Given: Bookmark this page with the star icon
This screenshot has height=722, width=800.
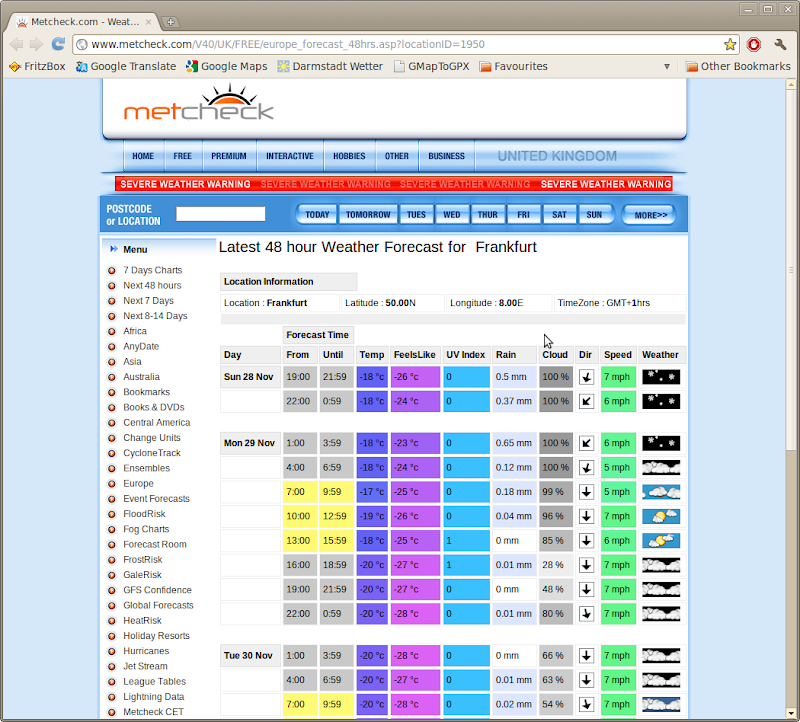Looking at the screenshot, I should [x=730, y=44].
